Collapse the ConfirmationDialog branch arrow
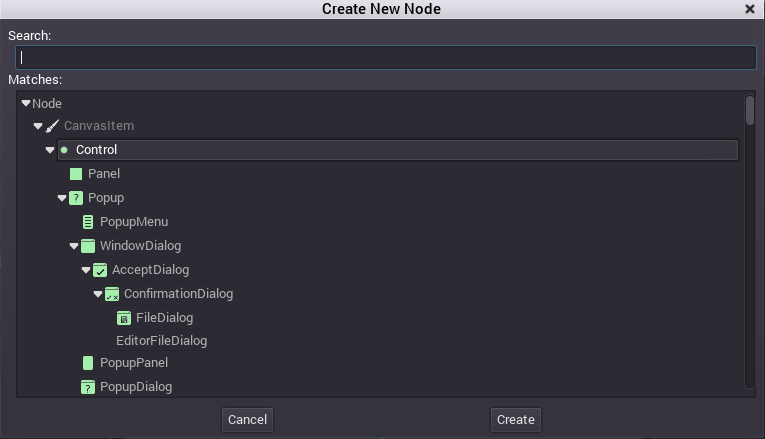Screen dimensions: 765x439 tap(98, 294)
